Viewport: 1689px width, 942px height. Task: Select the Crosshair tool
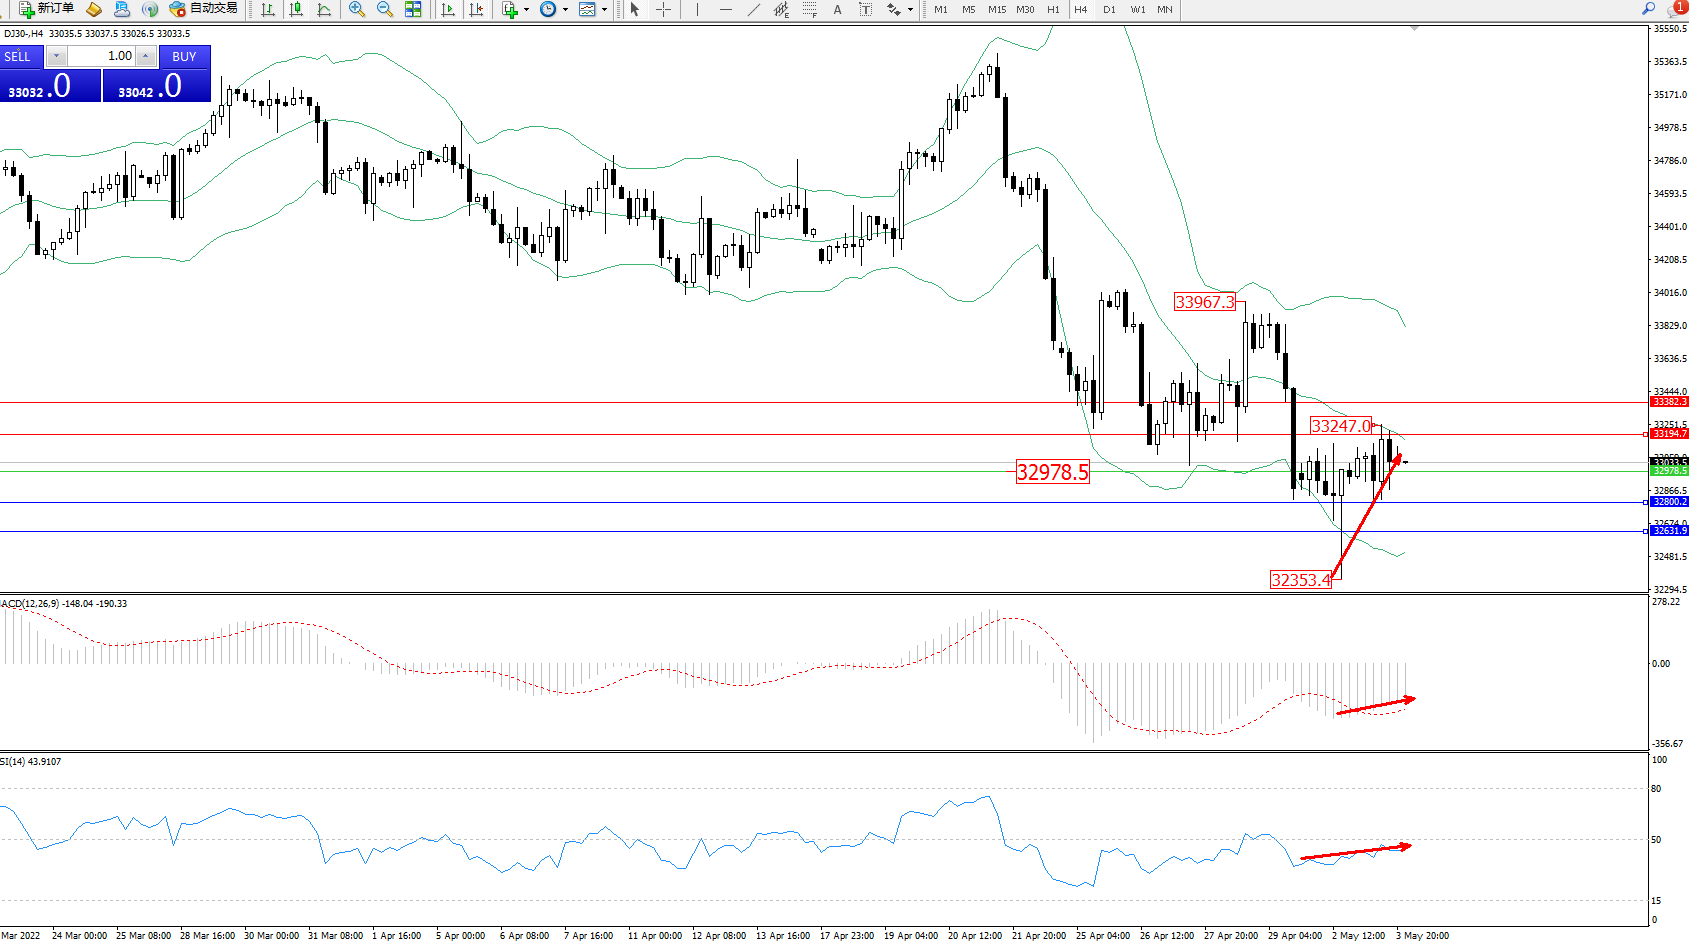pyautogui.click(x=663, y=9)
